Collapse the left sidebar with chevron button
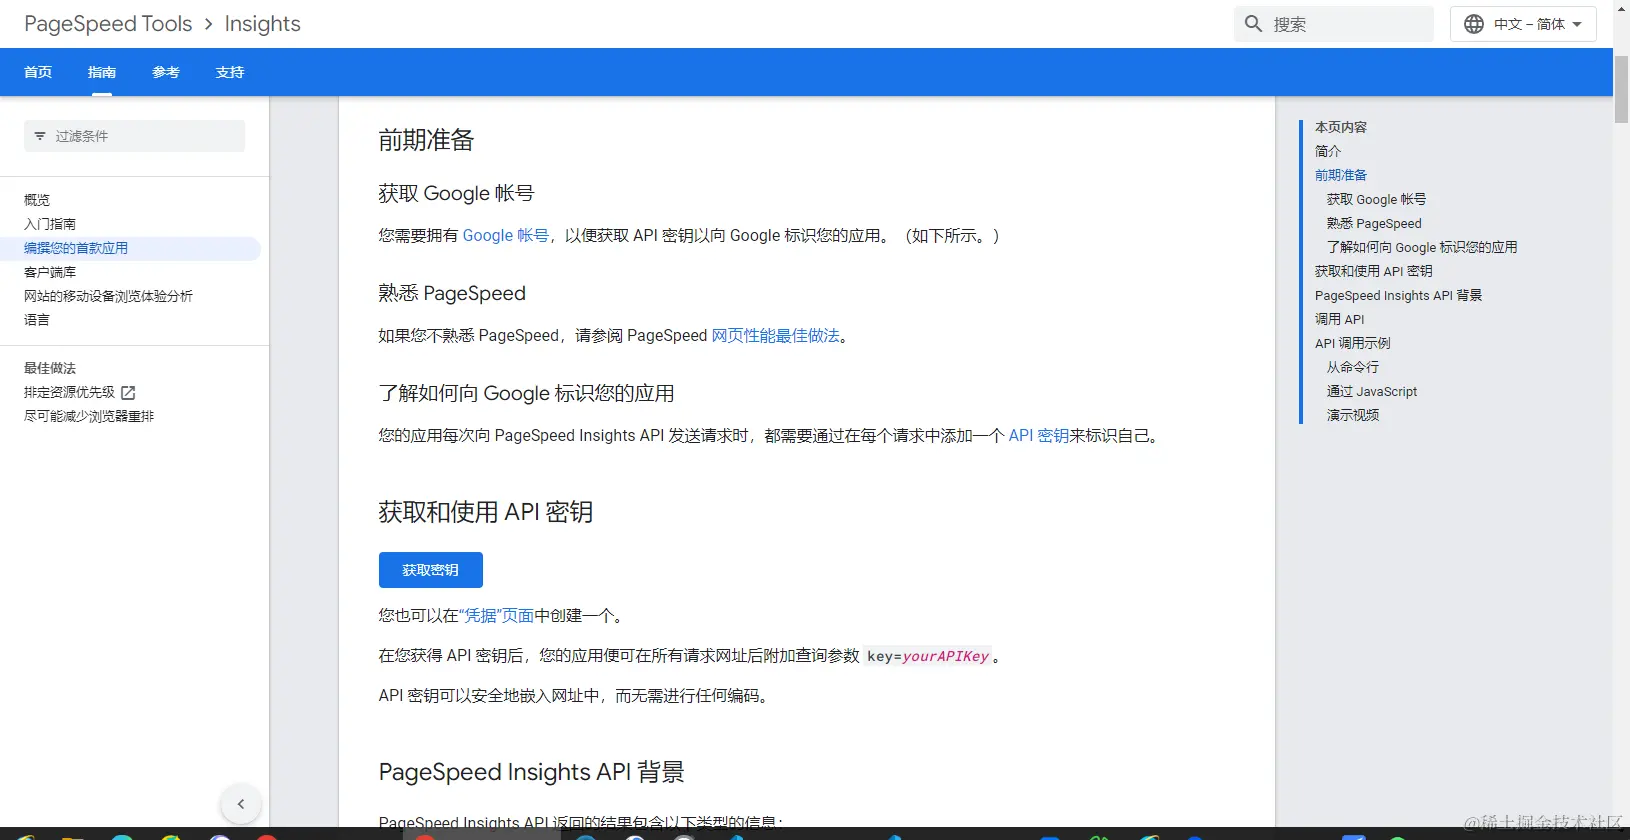Viewport: 1630px width, 840px height. click(x=241, y=804)
